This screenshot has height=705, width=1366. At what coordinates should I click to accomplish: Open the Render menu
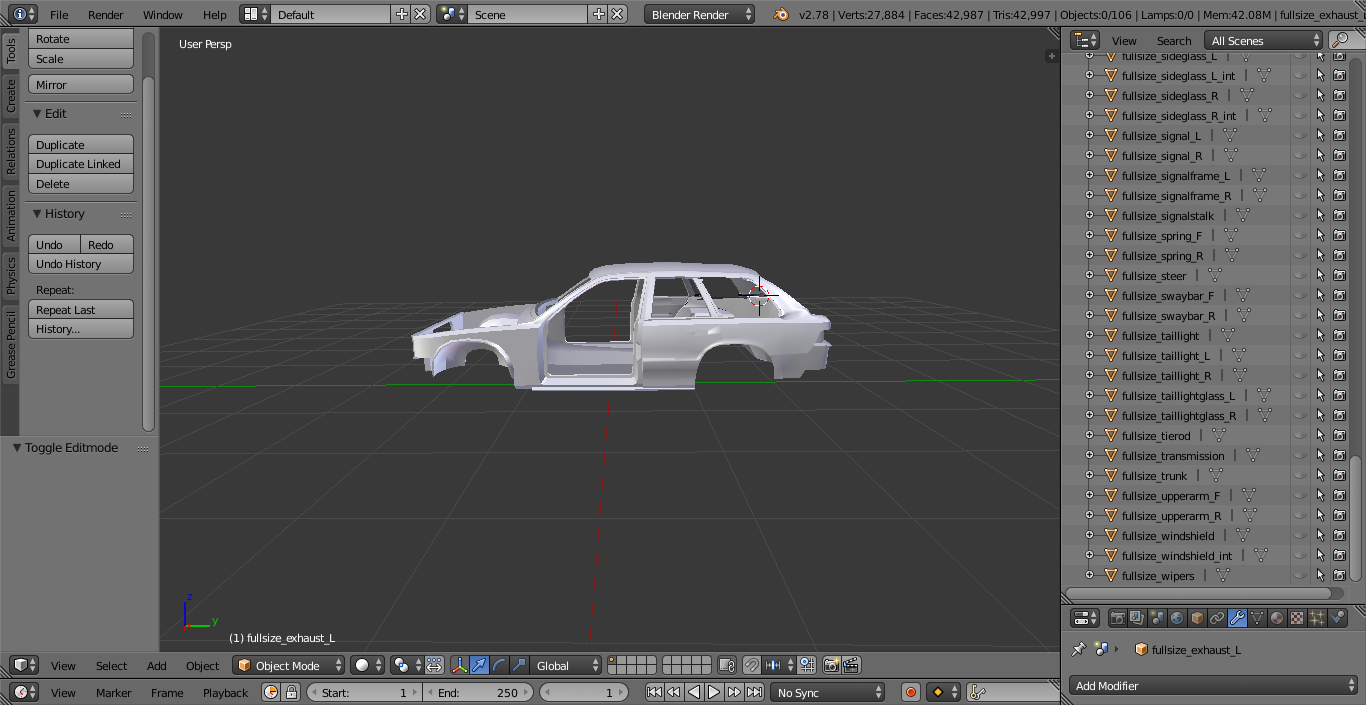pyautogui.click(x=106, y=15)
